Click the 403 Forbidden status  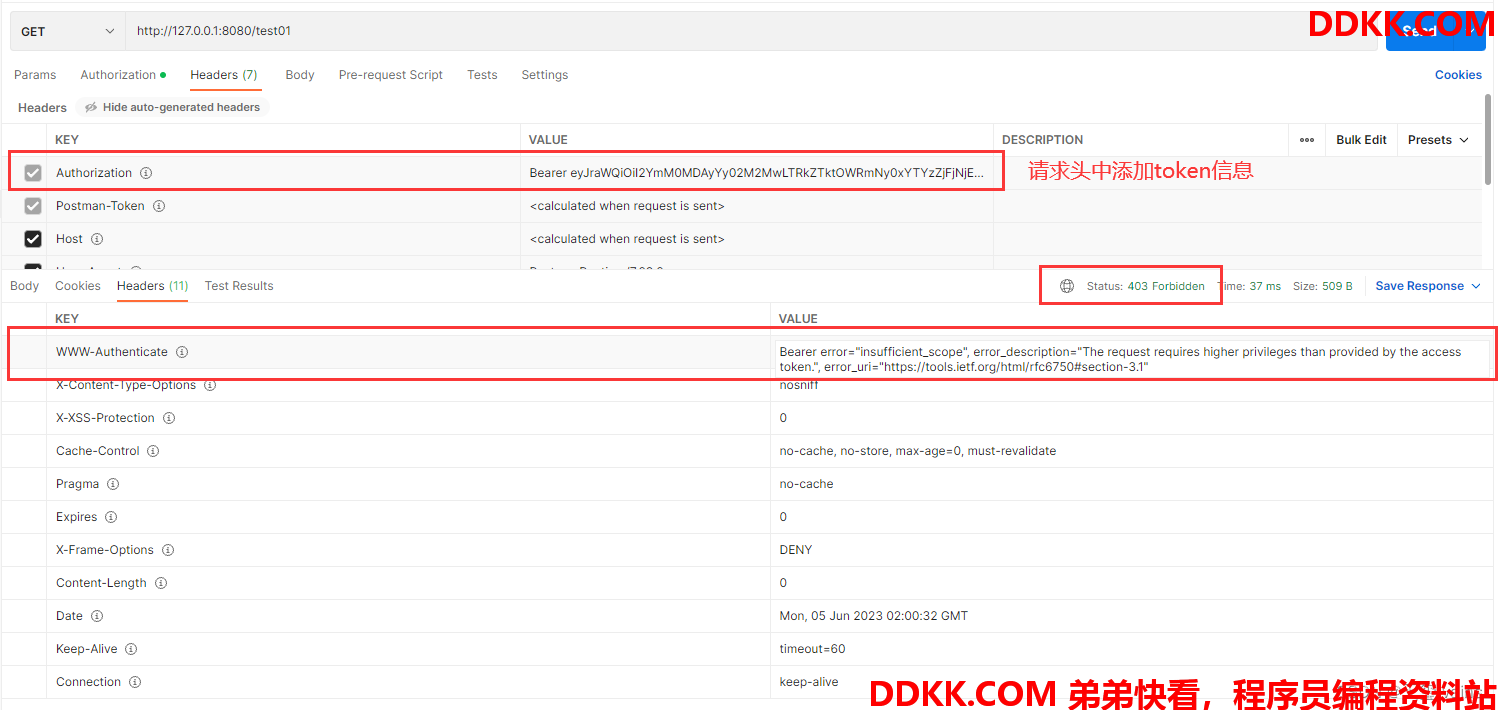click(1166, 286)
